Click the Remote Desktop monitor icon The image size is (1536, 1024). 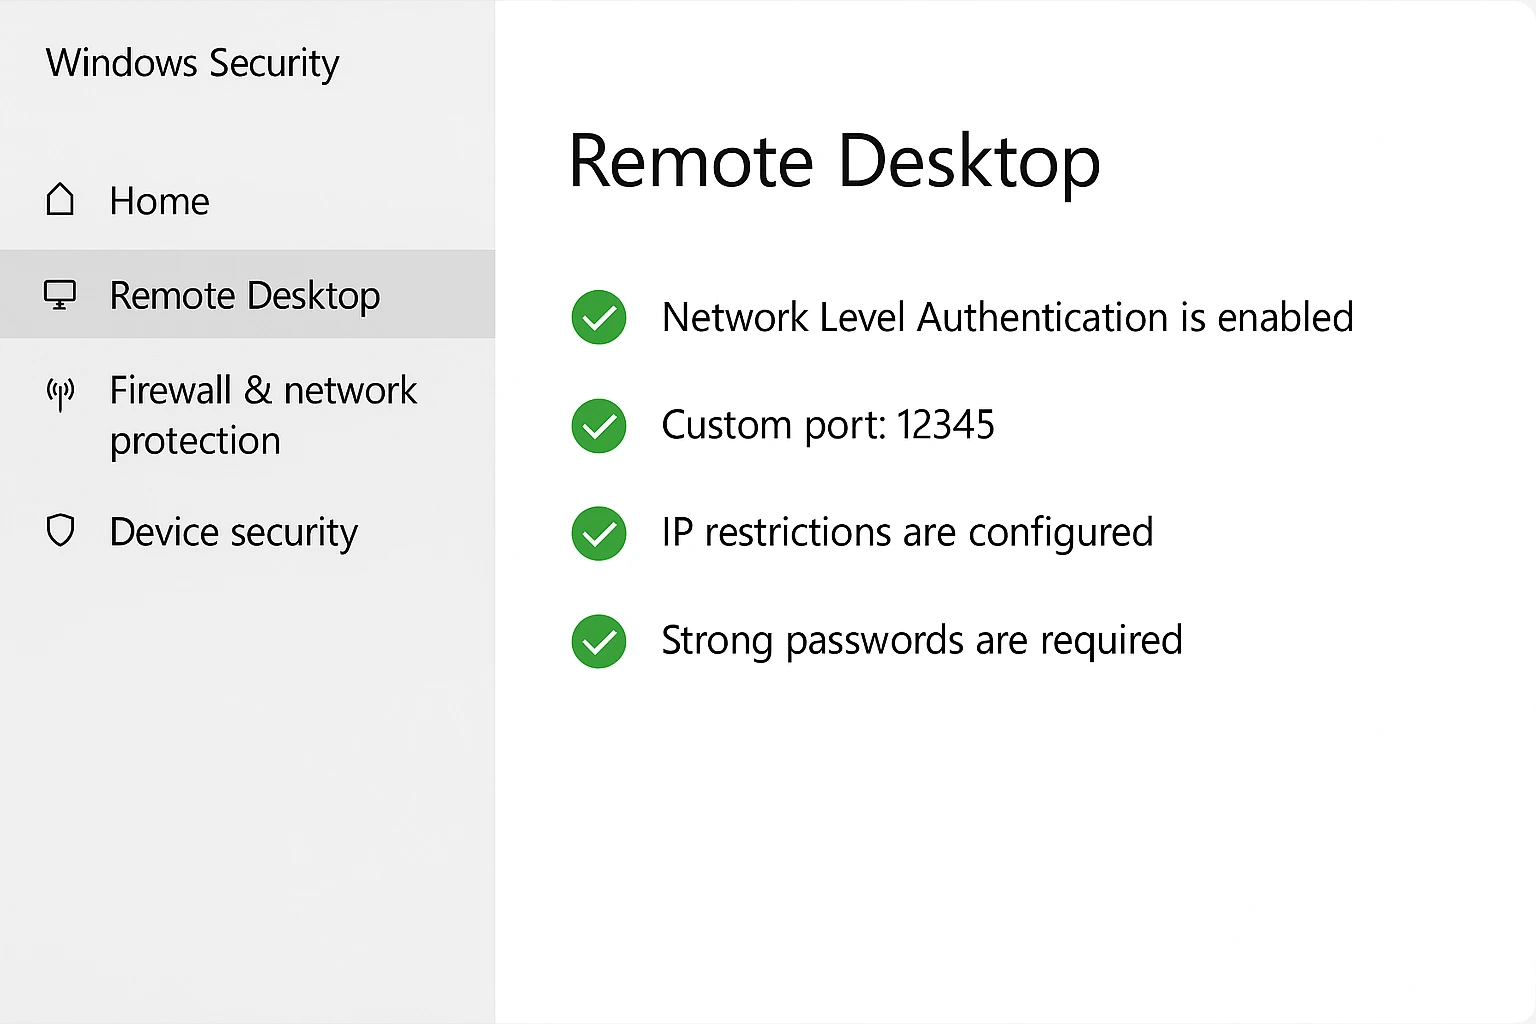(x=60, y=295)
